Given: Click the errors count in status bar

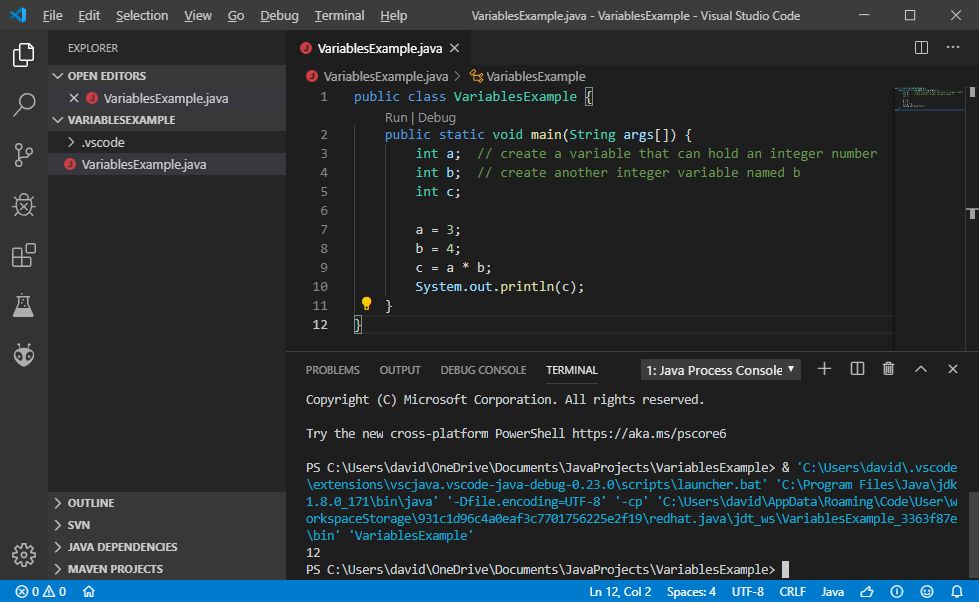Looking at the screenshot, I should [x=27, y=591].
